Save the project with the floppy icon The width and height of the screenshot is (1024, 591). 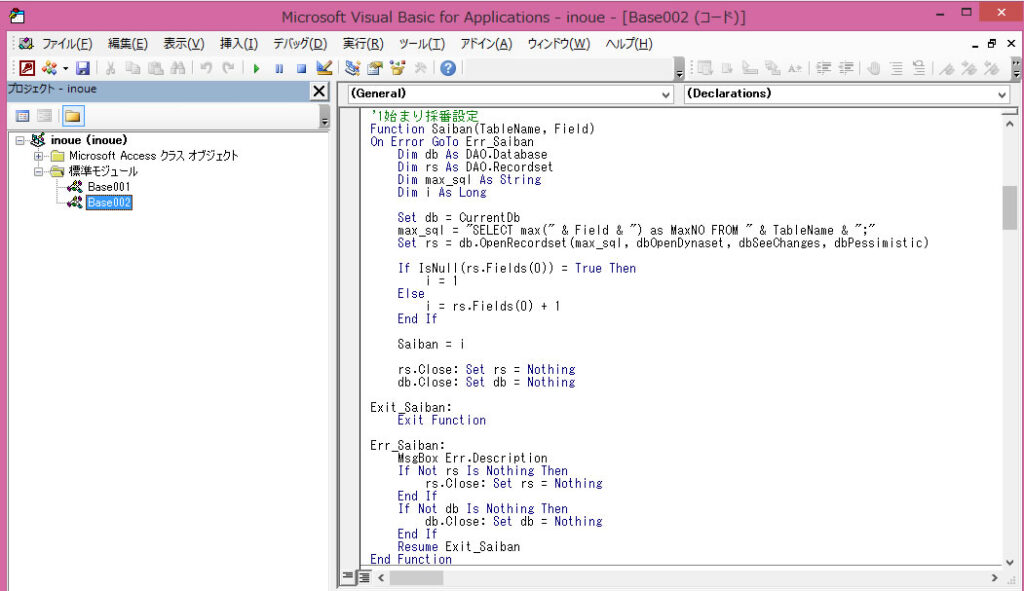pyautogui.click(x=82, y=68)
